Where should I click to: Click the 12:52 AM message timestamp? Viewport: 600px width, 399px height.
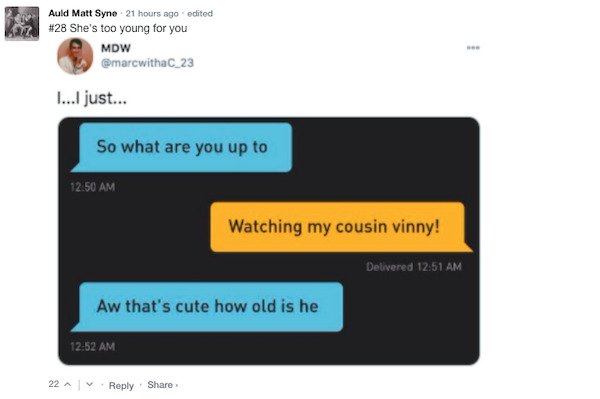(93, 347)
